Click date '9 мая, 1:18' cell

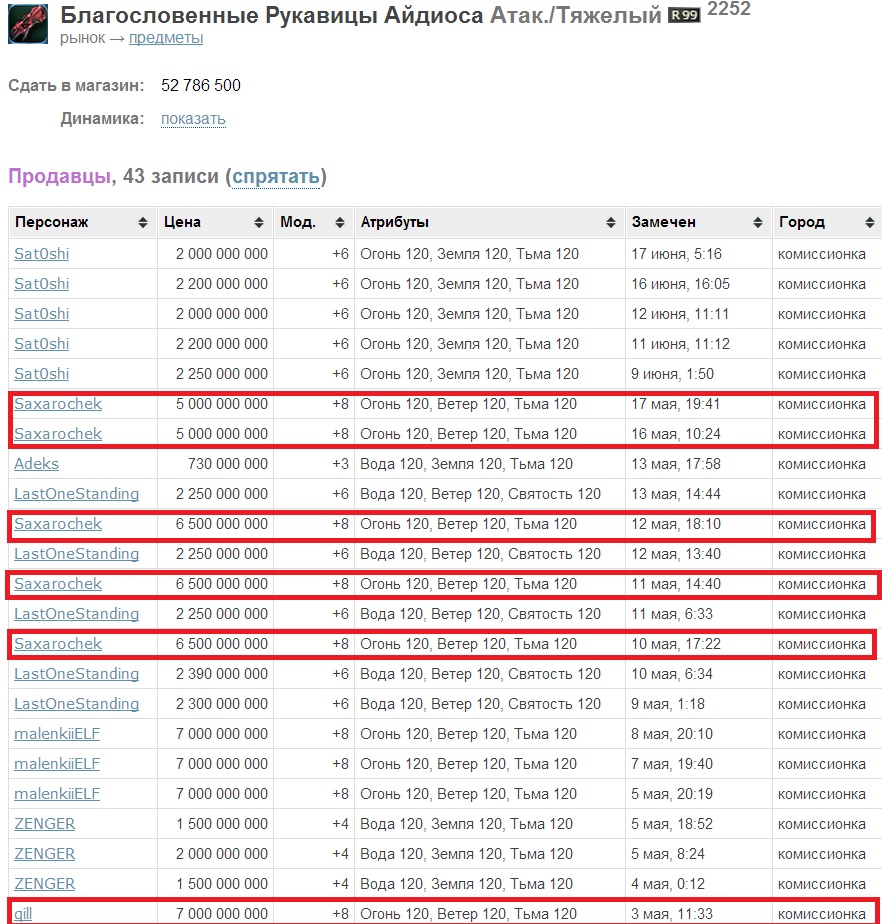tap(668, 704)
